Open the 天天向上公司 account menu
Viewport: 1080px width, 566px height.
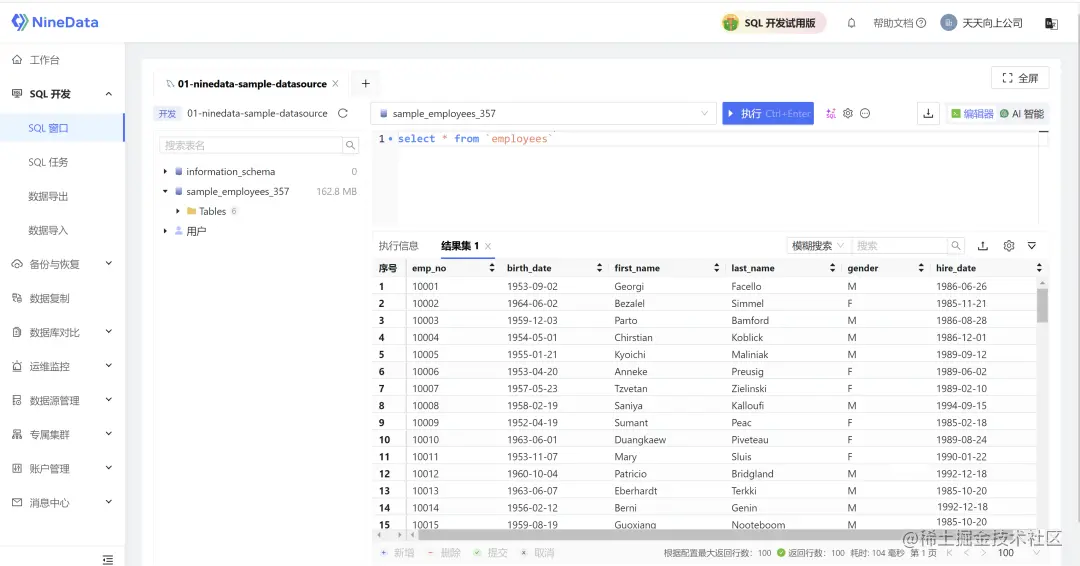(982, 23)
